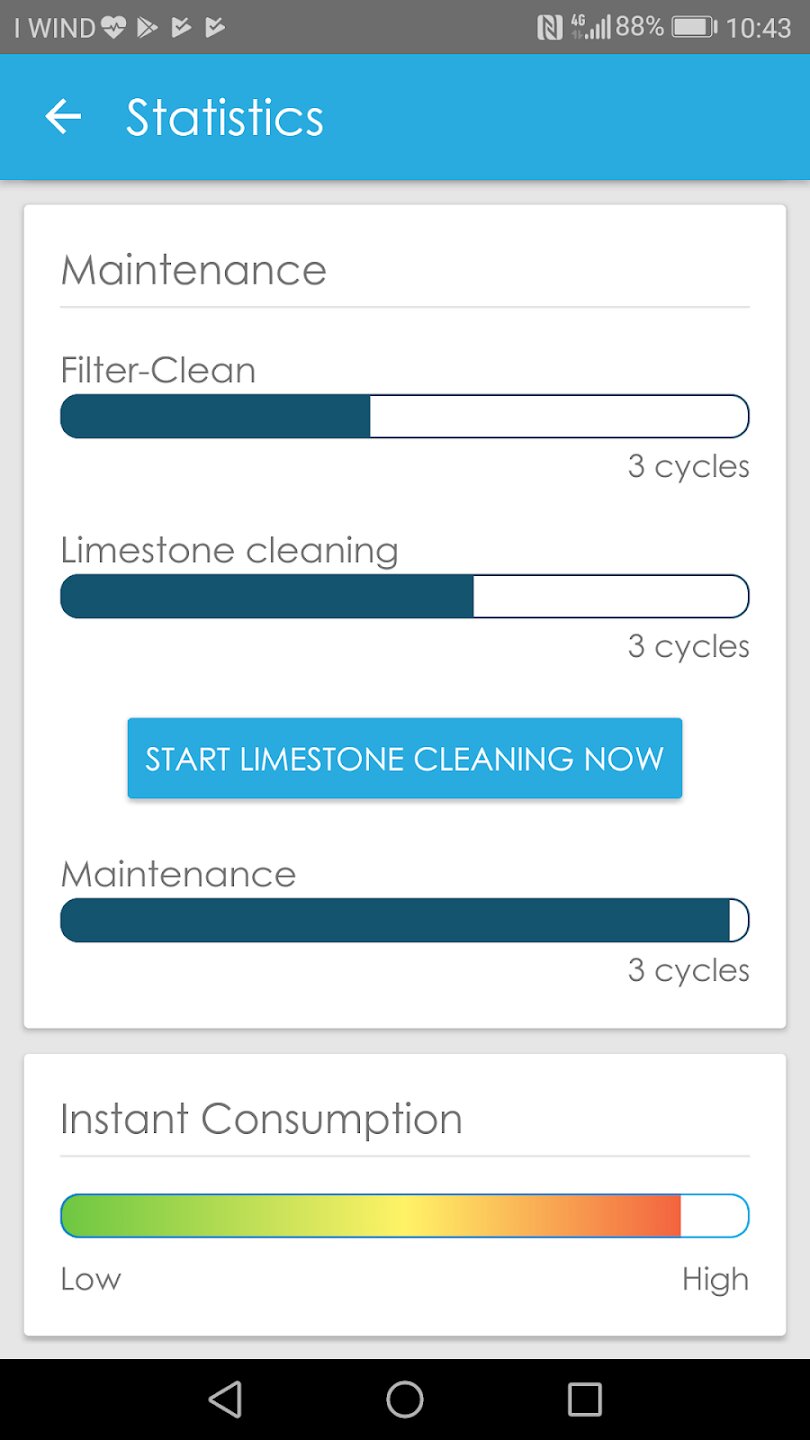Tap the High consumption label
This screenshot has width=810, height=1440.
[x=715, y=1279]
